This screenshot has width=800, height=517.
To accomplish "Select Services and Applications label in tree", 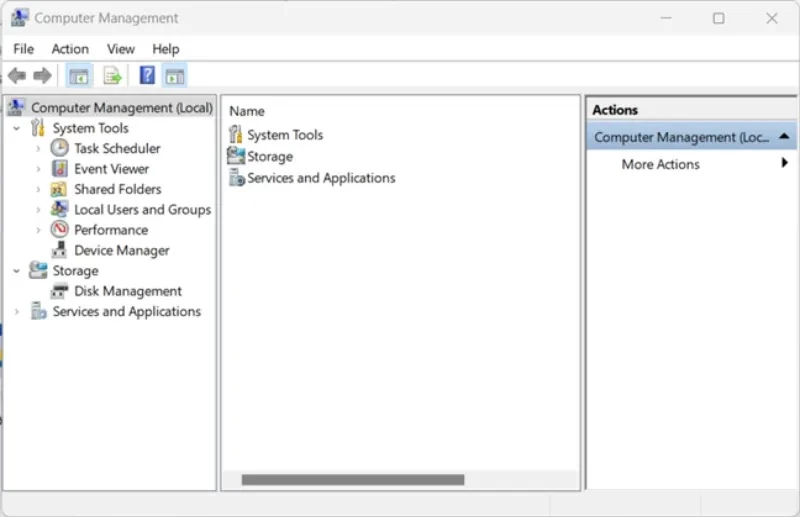I will (127, 311).
